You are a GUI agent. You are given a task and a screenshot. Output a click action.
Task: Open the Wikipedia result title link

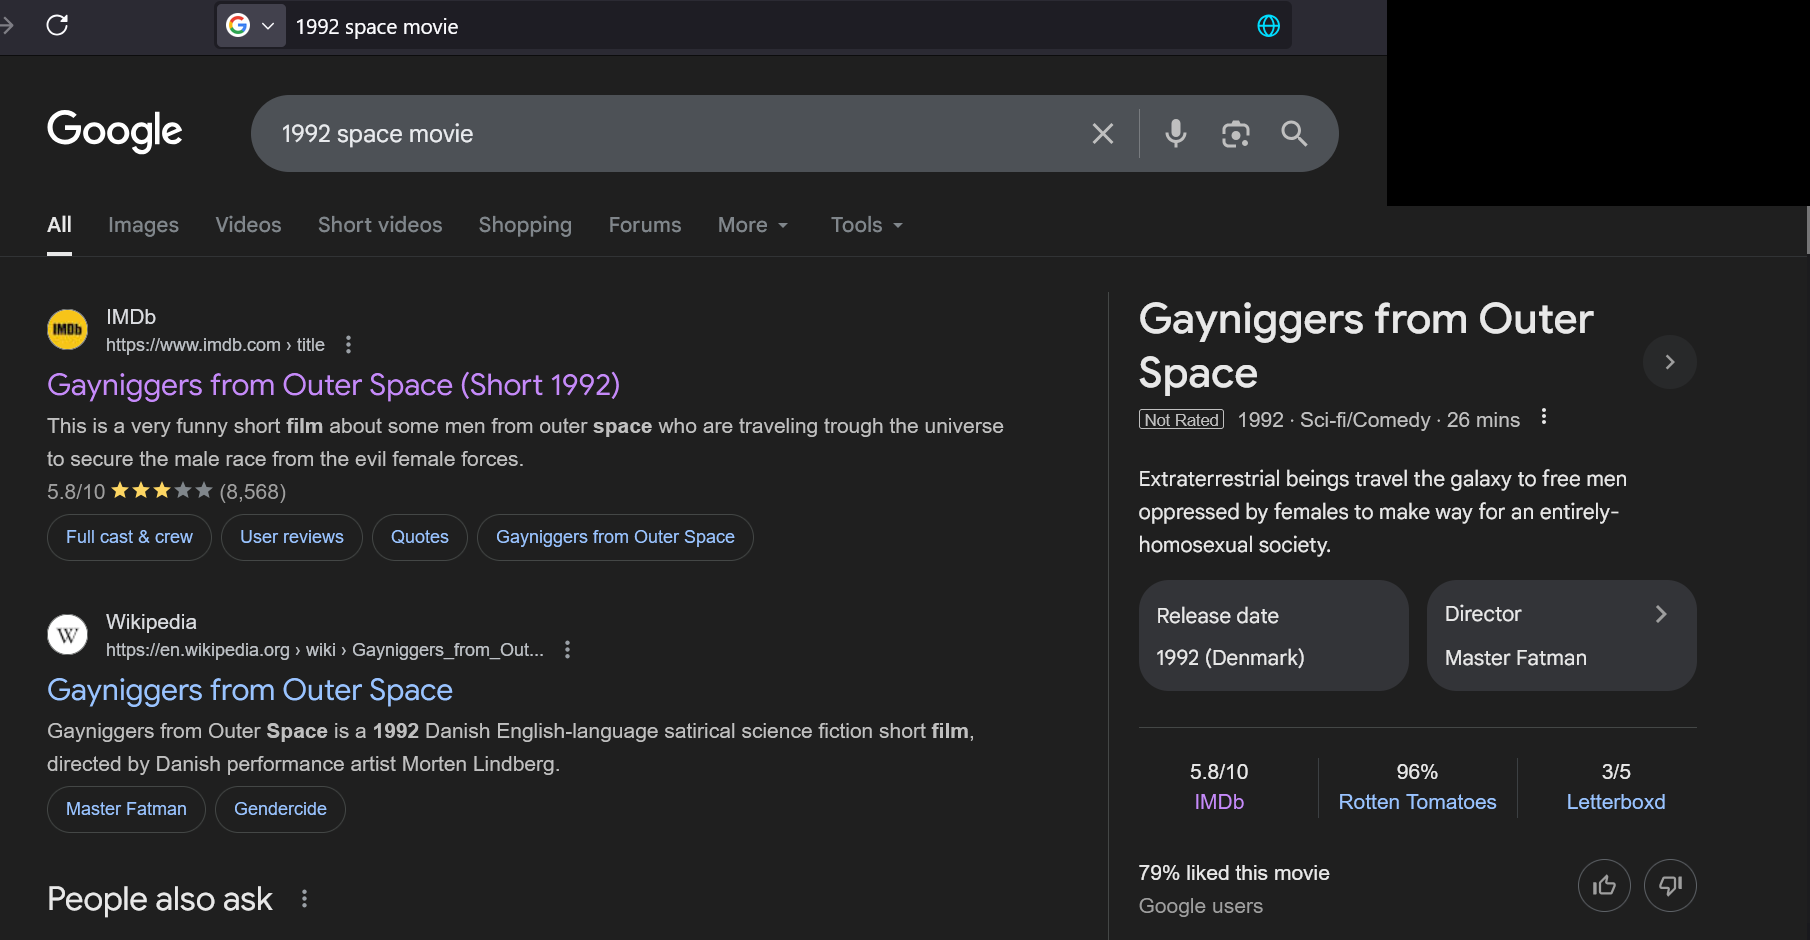pyautogui.click(x=250, y=690)
